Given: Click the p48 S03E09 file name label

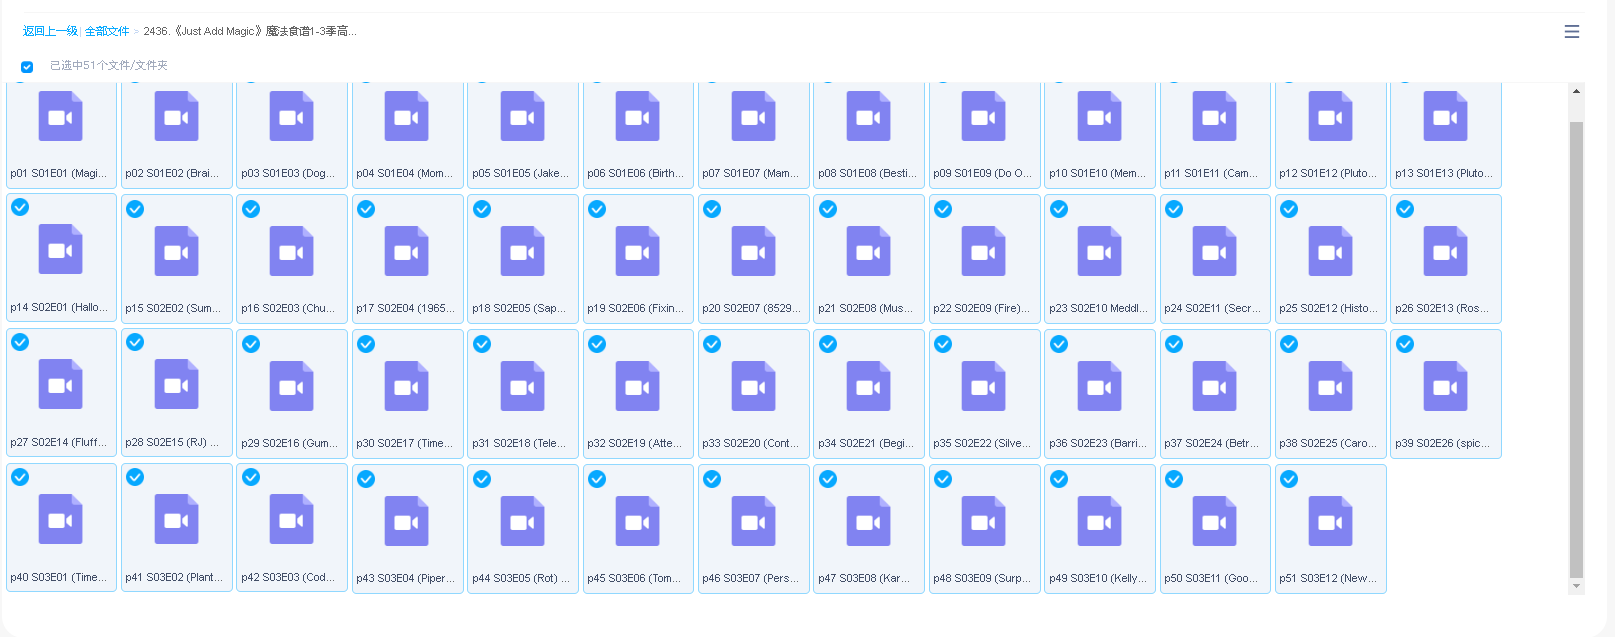Looking at the screenshot, I should tap(984, 578).
